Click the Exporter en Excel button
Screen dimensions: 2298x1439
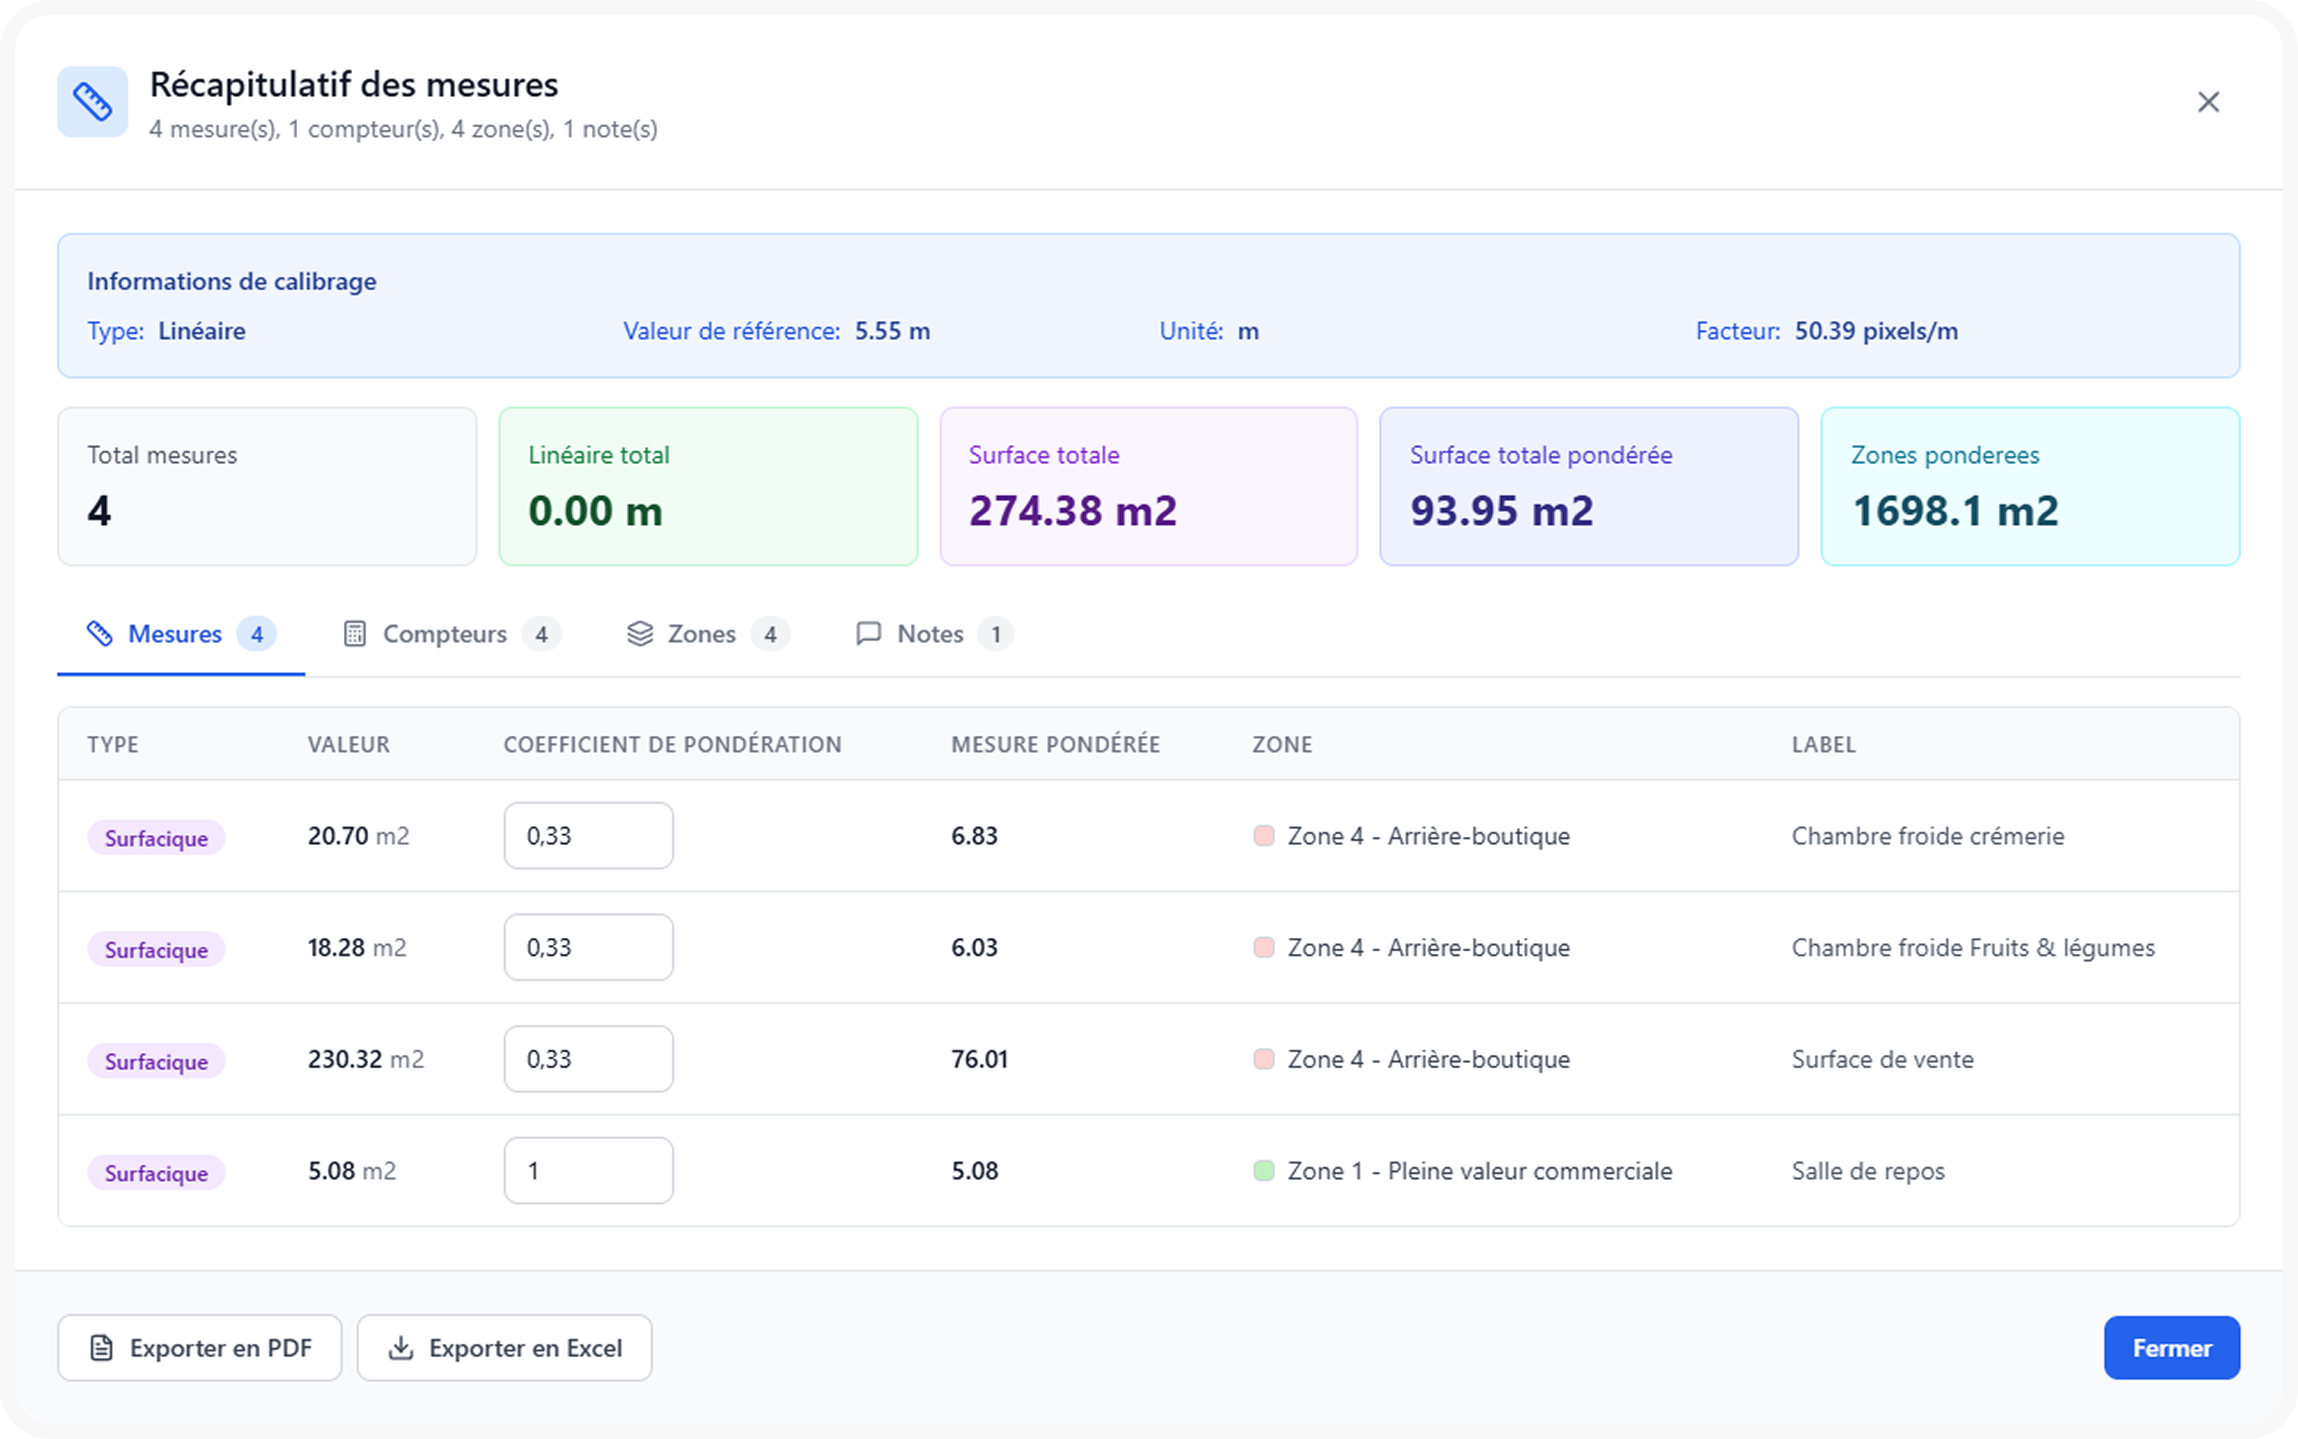(504, 1348)
